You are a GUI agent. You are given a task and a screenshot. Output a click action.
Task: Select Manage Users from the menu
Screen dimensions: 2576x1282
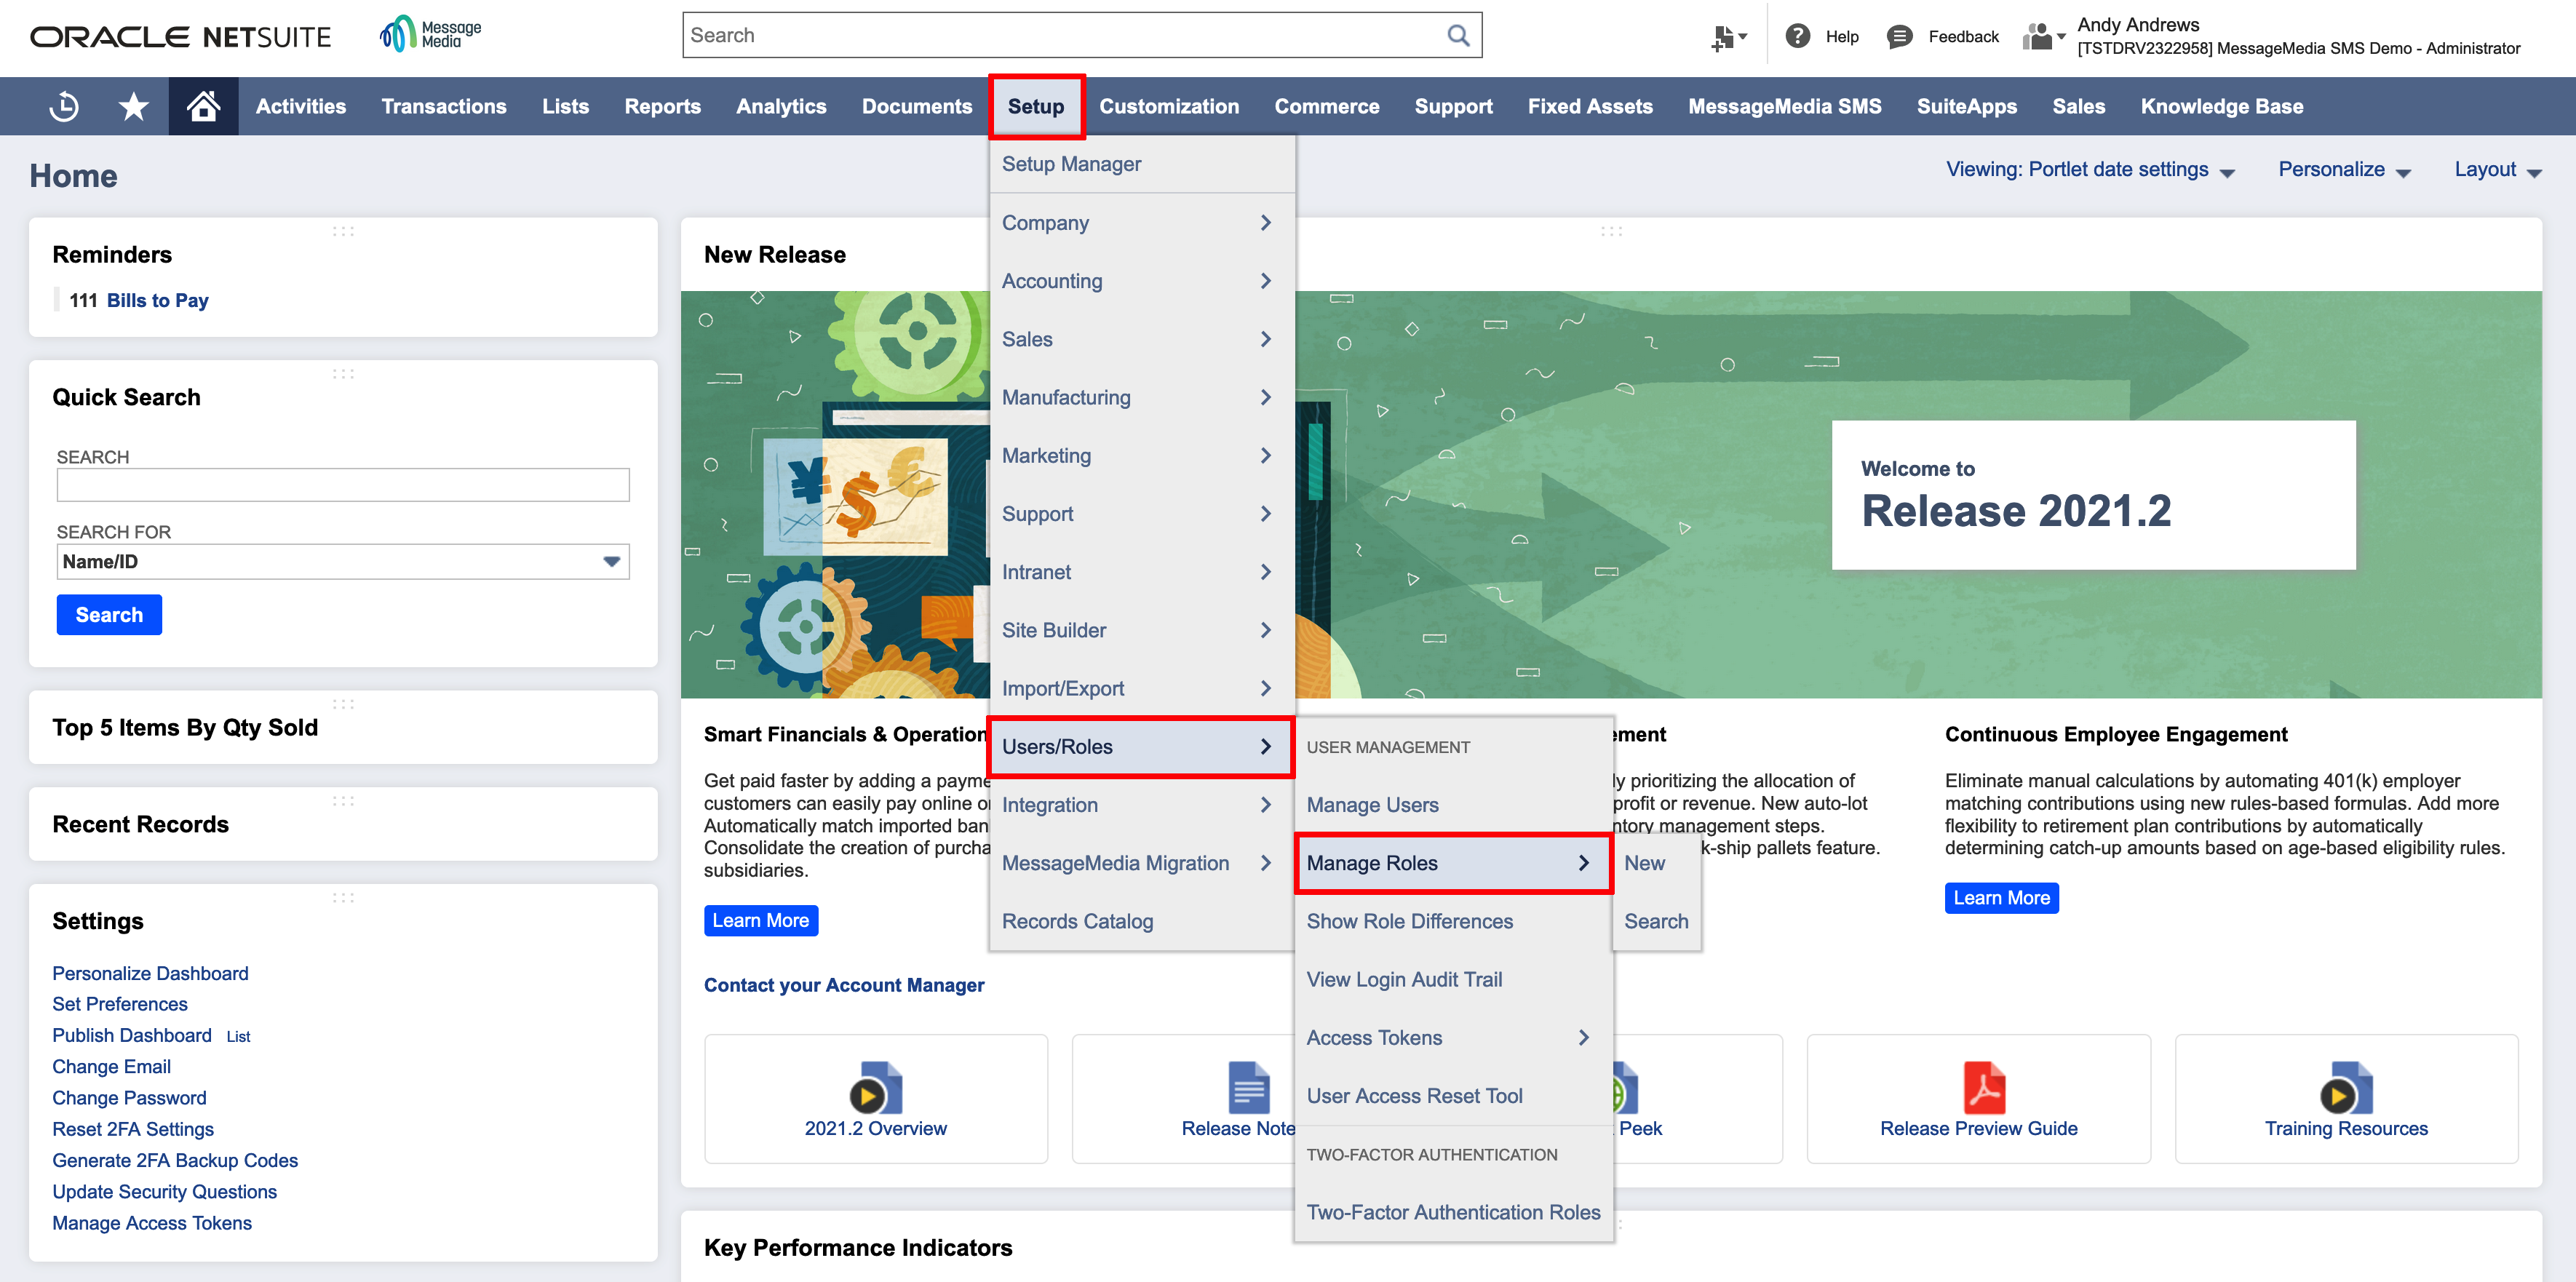[1372, 804]
